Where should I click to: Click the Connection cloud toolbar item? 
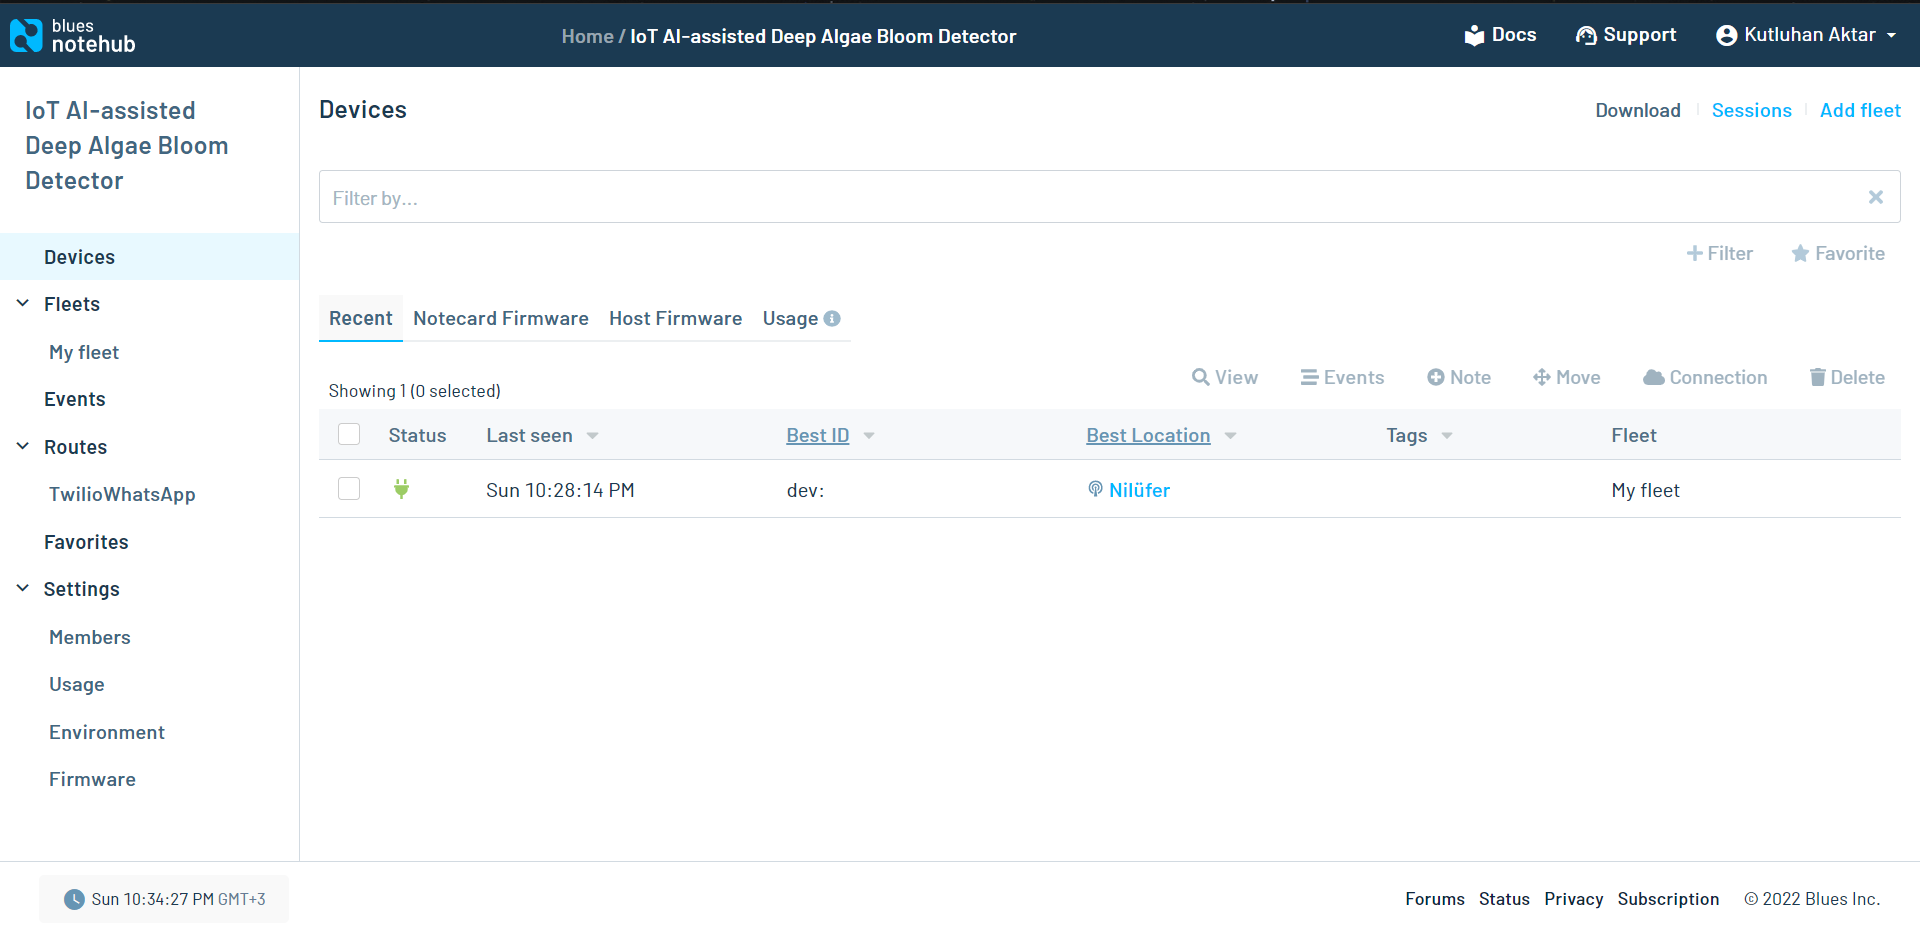(1705, 377)
